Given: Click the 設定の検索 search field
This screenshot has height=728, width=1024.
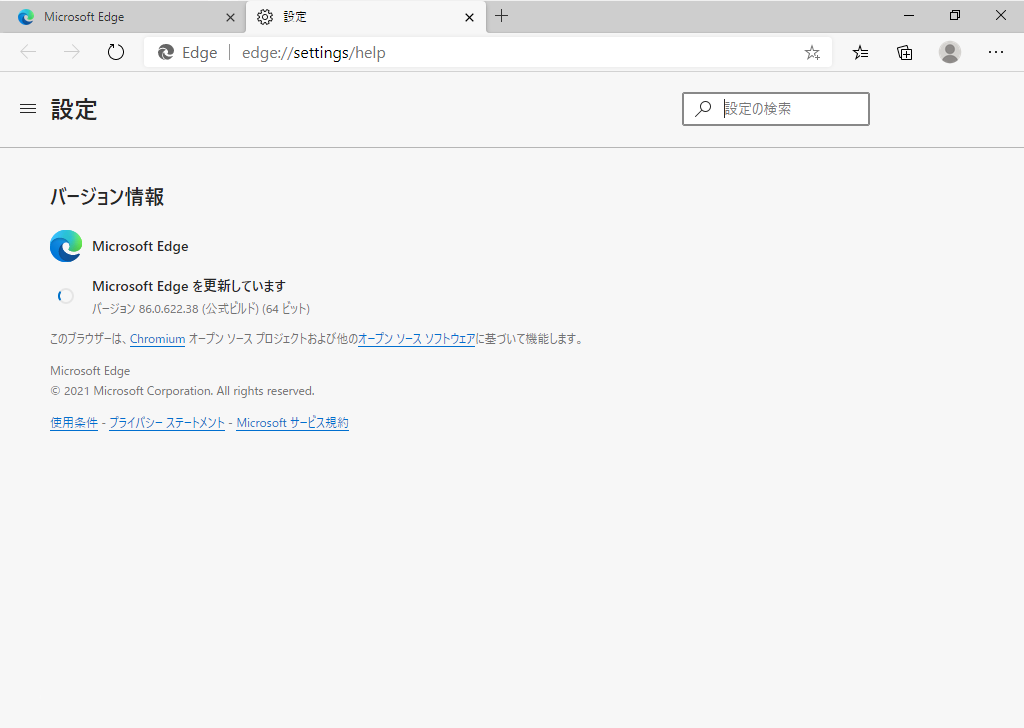Looking at the screenshot, I should click(x=776, y=108).
